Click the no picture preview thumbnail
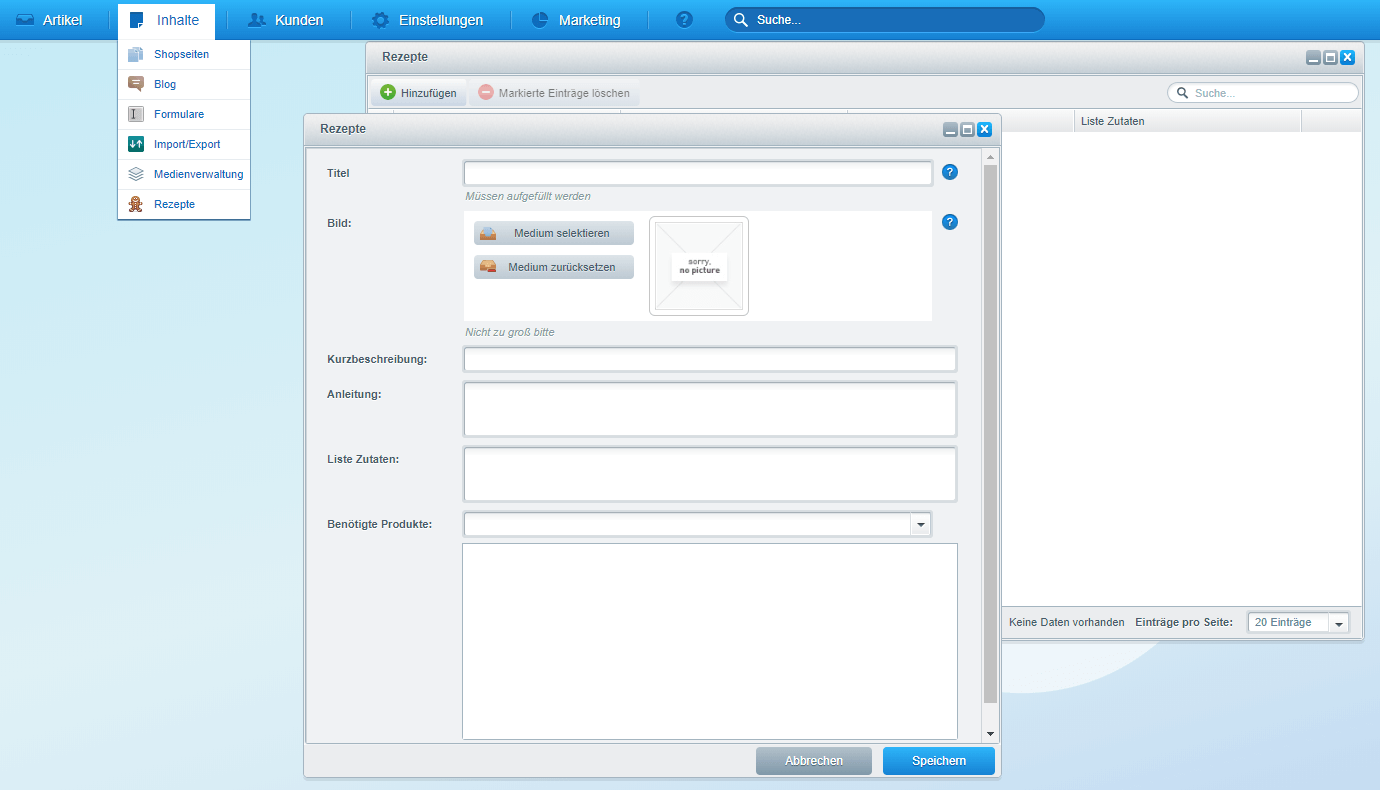Viewport: 1380px width, 790px height. pos(699,266)
